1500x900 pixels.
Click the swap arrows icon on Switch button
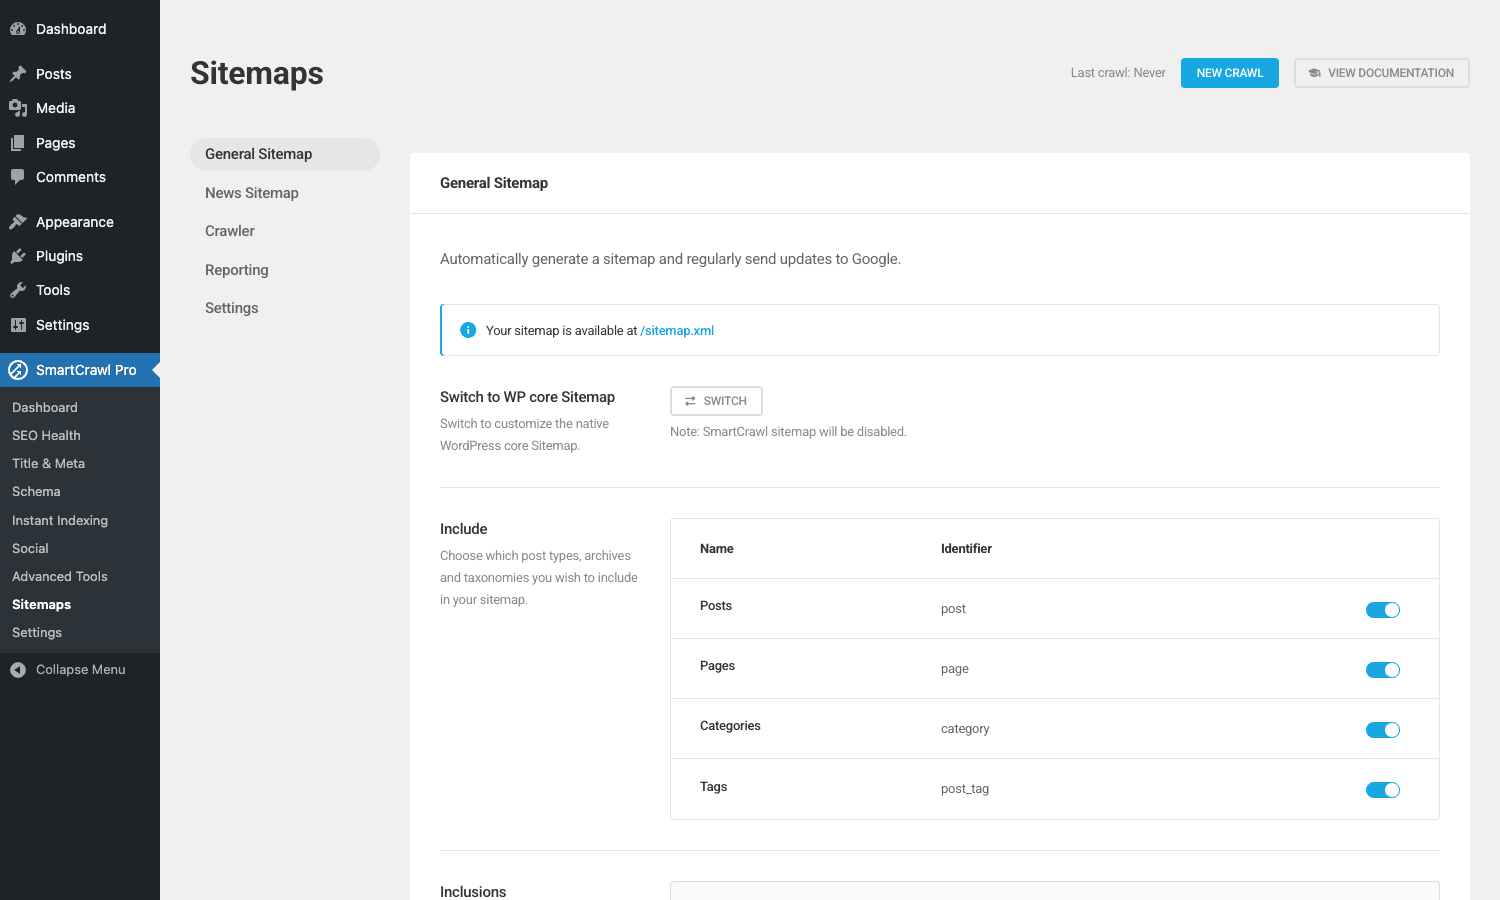click(690, 401)
